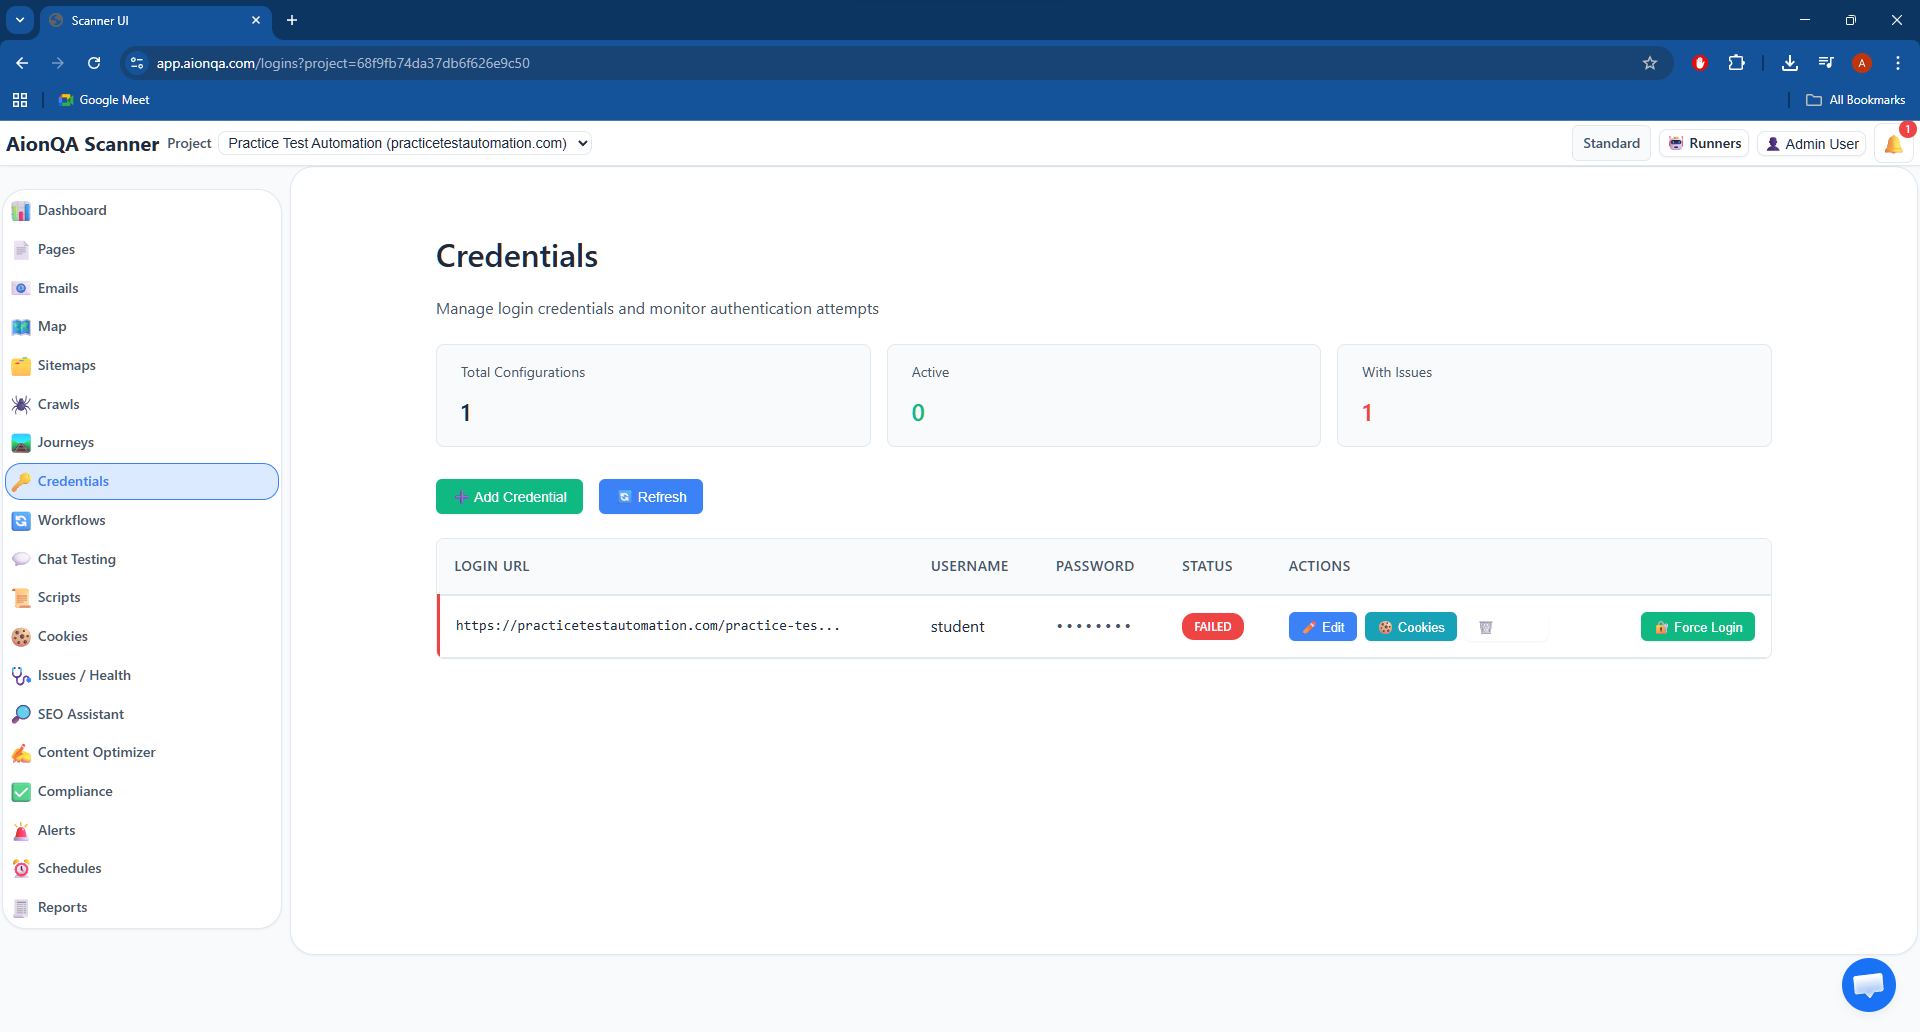The height and width of the screenshot is (1032, 1920).
Task: Open the Runners button in header
Action: [1704, 143]
